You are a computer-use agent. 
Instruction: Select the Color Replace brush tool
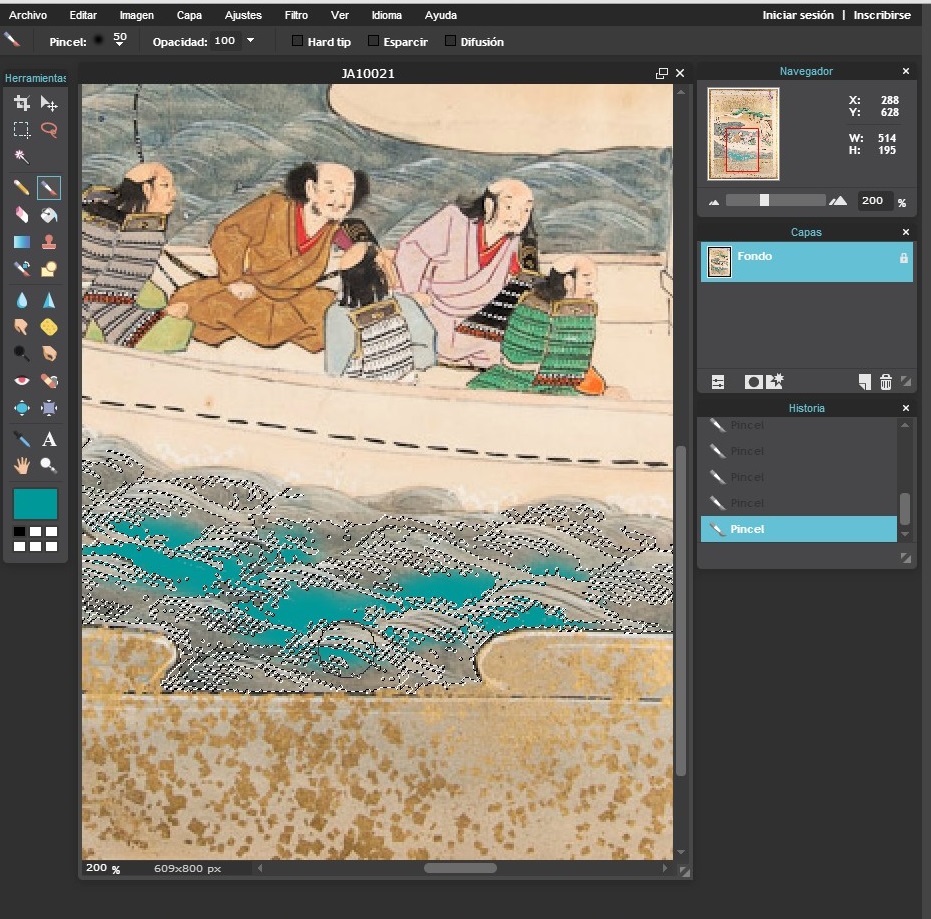coord(22,268)
